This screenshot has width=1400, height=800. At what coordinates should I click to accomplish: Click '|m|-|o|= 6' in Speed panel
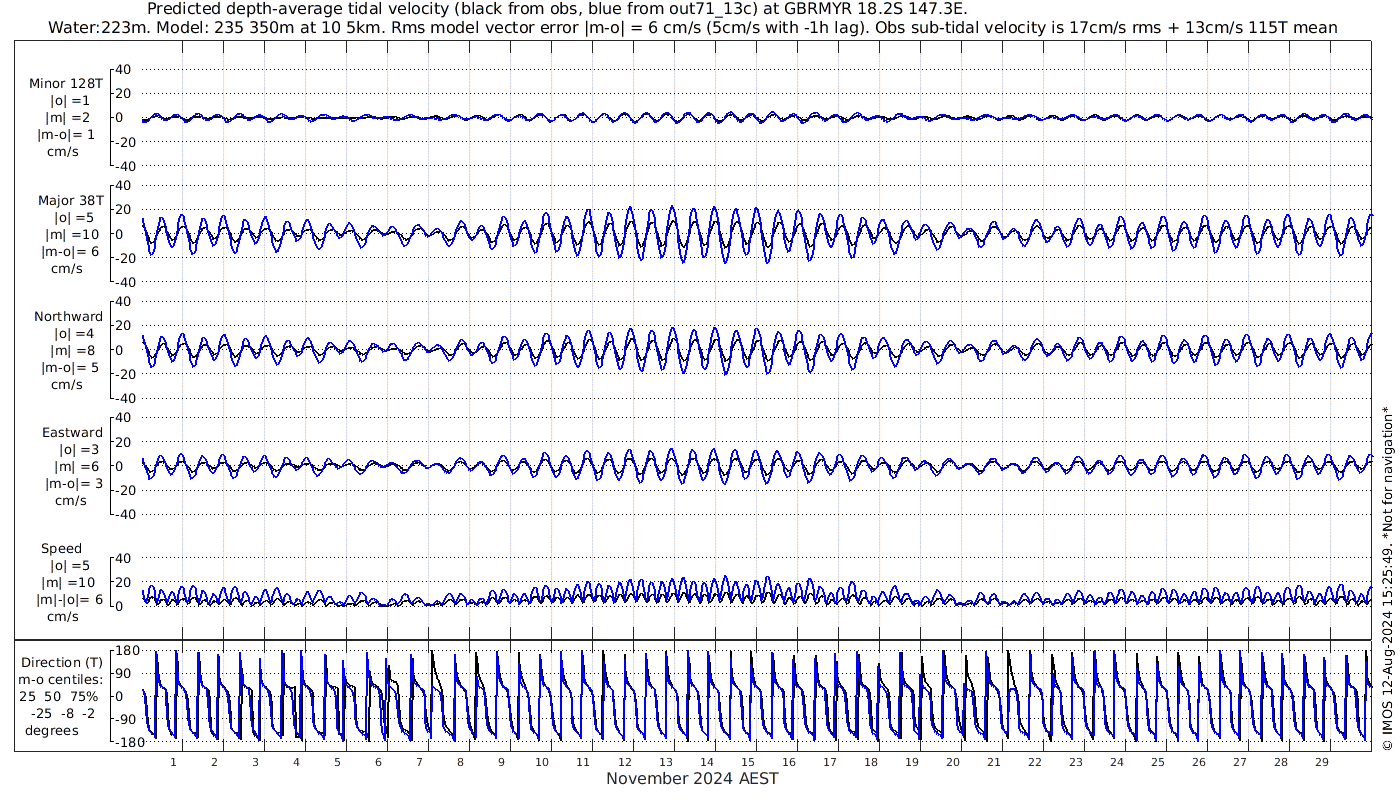pyautogui.click(x=69, y=599)
